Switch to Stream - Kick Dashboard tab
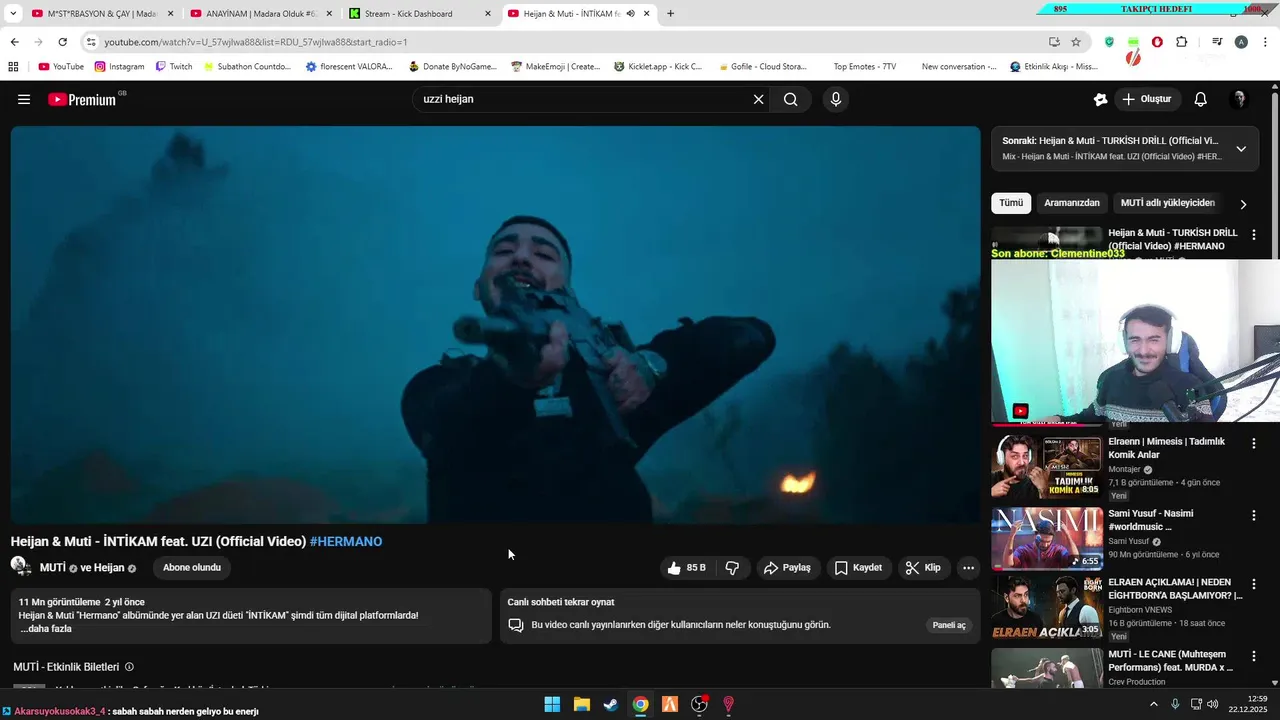Viewport: 1280px width, 720px height. click(420, 13)
